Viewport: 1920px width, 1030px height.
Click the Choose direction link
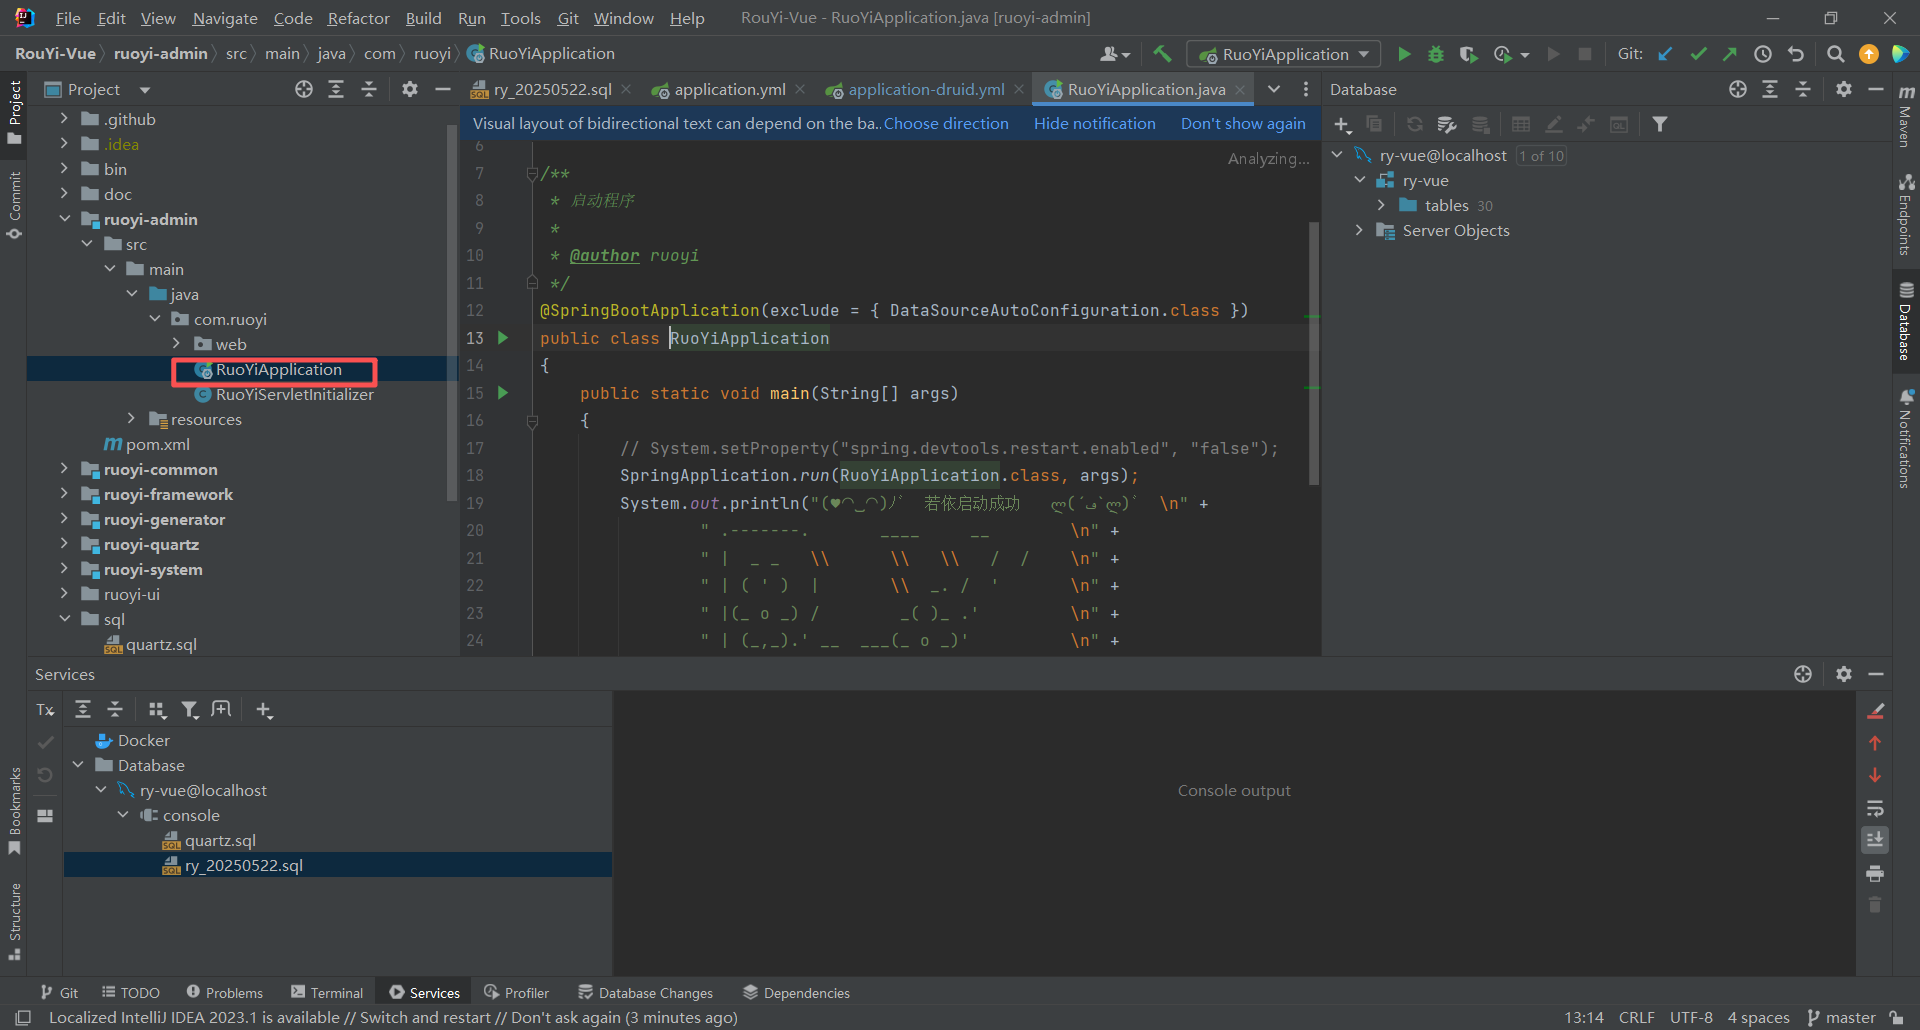pos(946,123)
